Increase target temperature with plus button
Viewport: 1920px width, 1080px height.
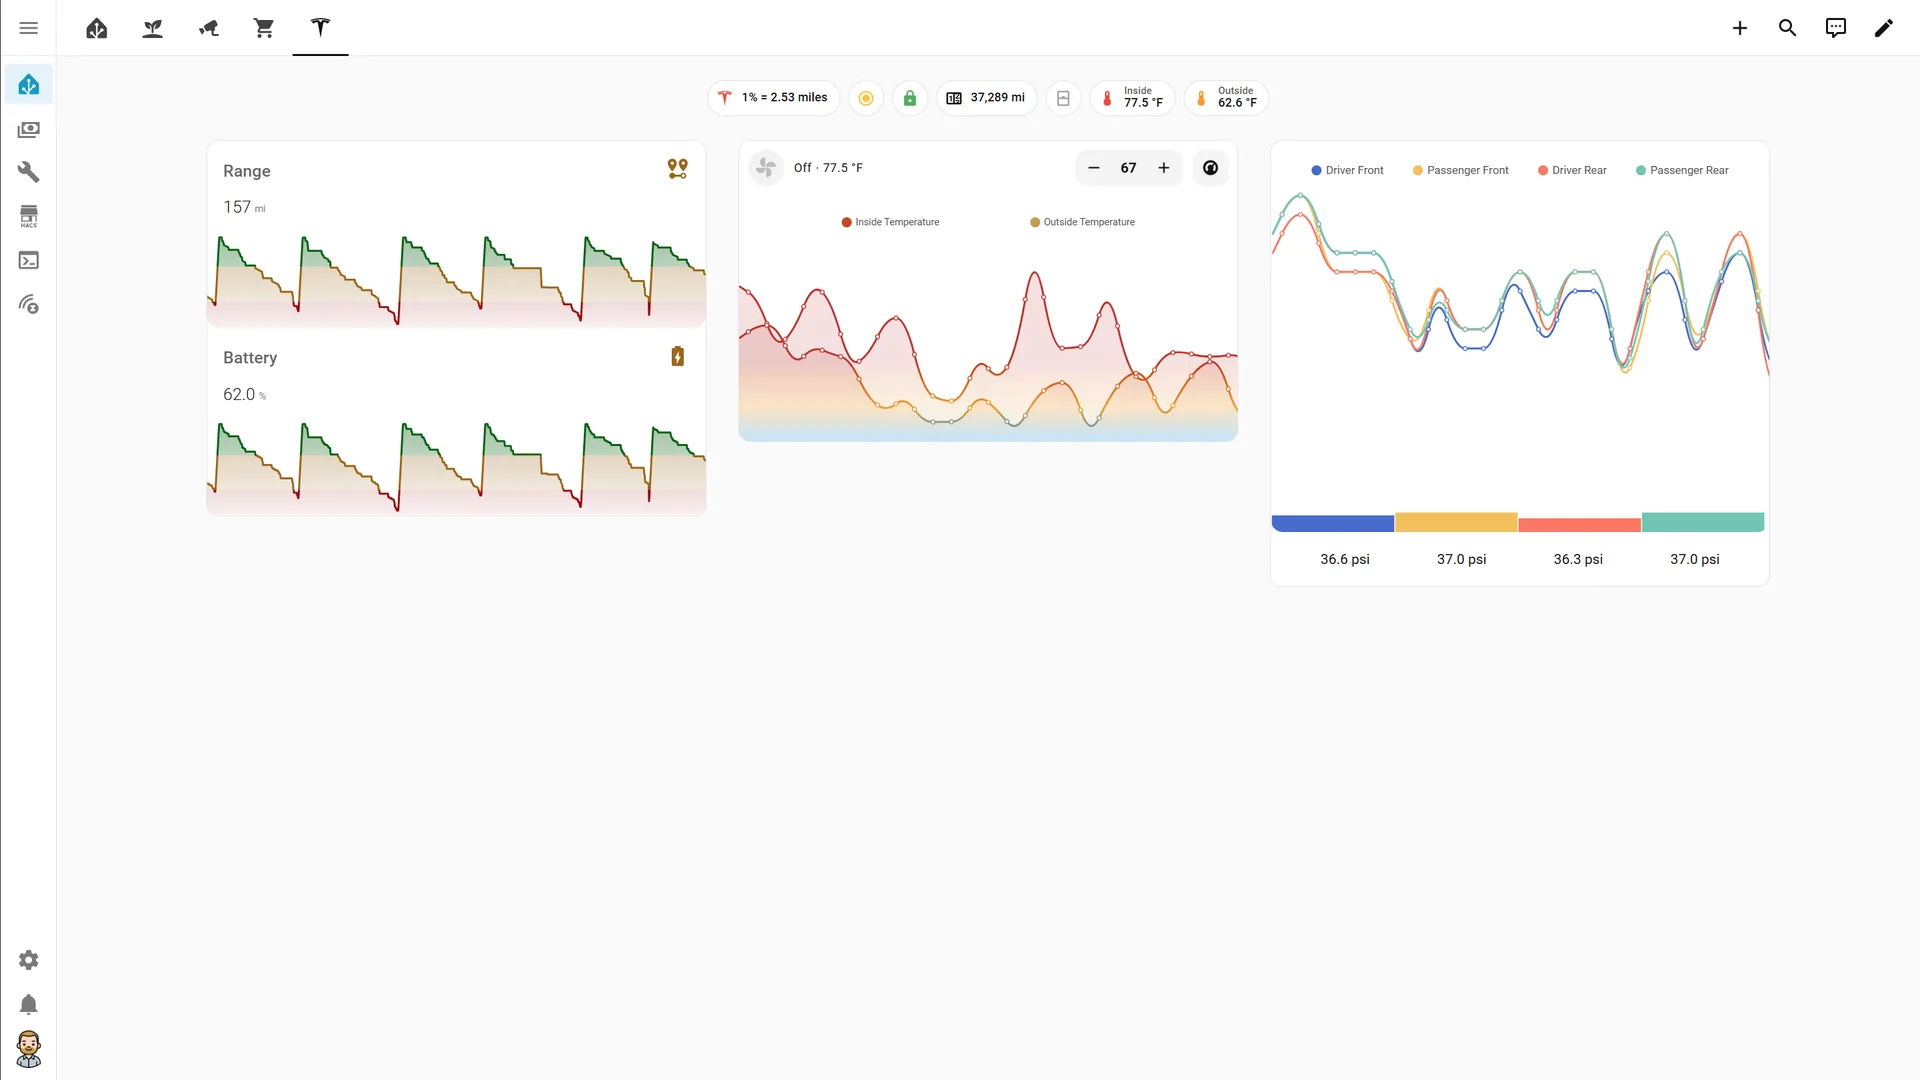[1164, 168]
